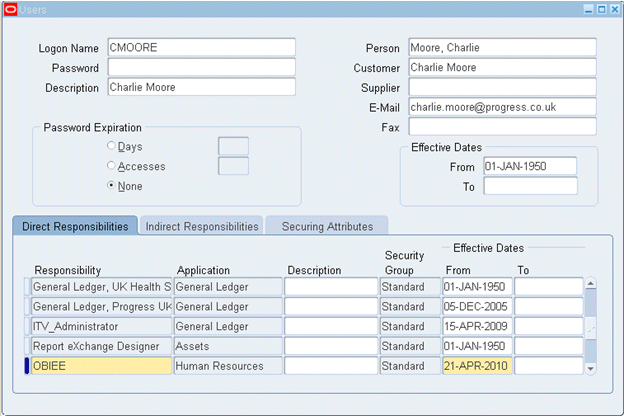
Task: Select the None password expiration option
Action: tap(111, 185)
